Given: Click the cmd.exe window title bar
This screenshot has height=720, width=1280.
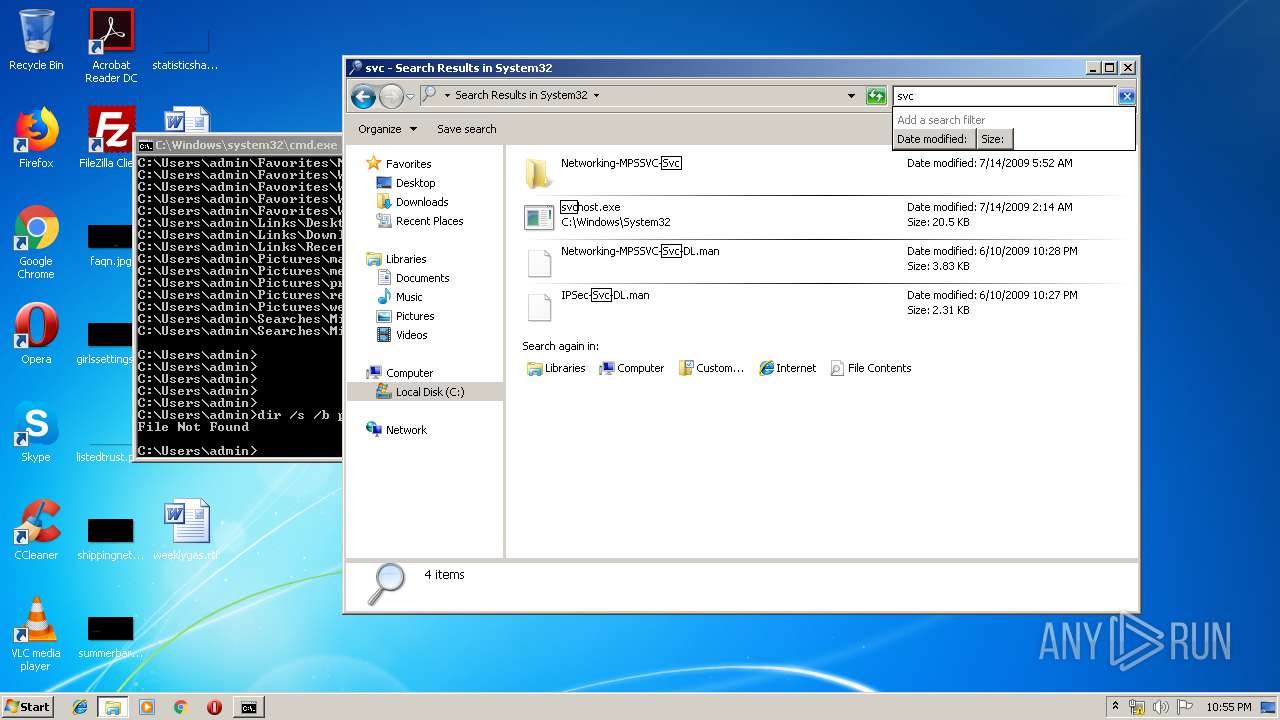Looking at the screenshot, I should pos(239,145).
